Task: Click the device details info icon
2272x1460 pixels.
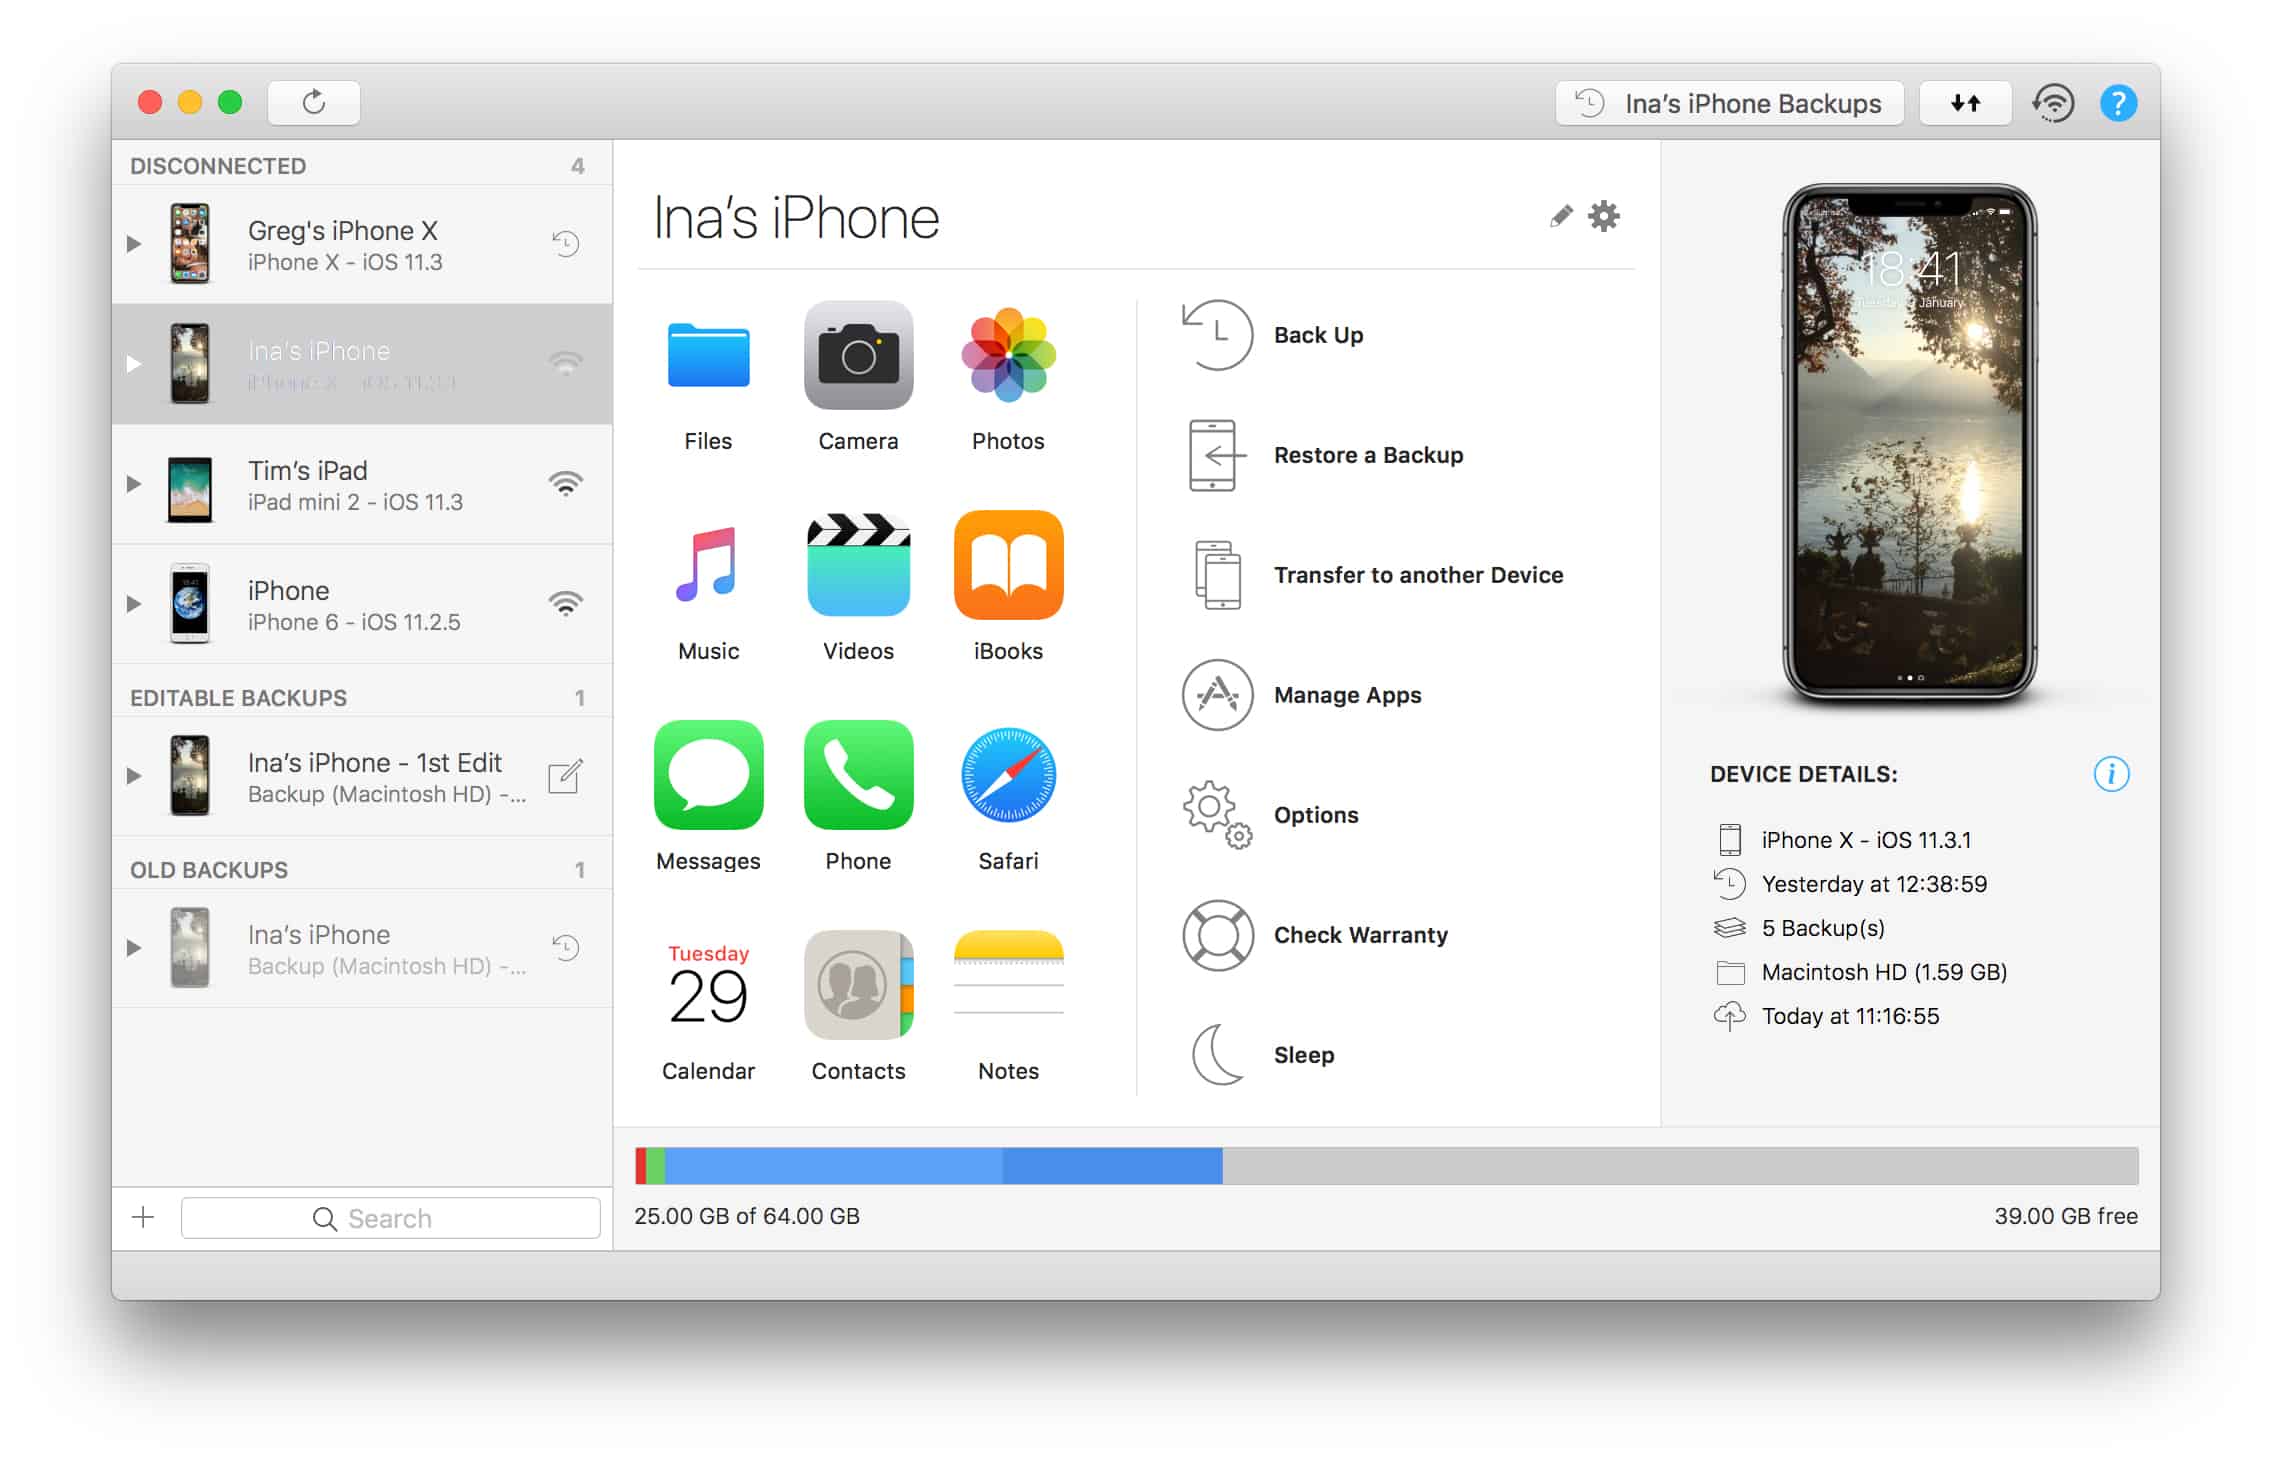Action: 2111,774
